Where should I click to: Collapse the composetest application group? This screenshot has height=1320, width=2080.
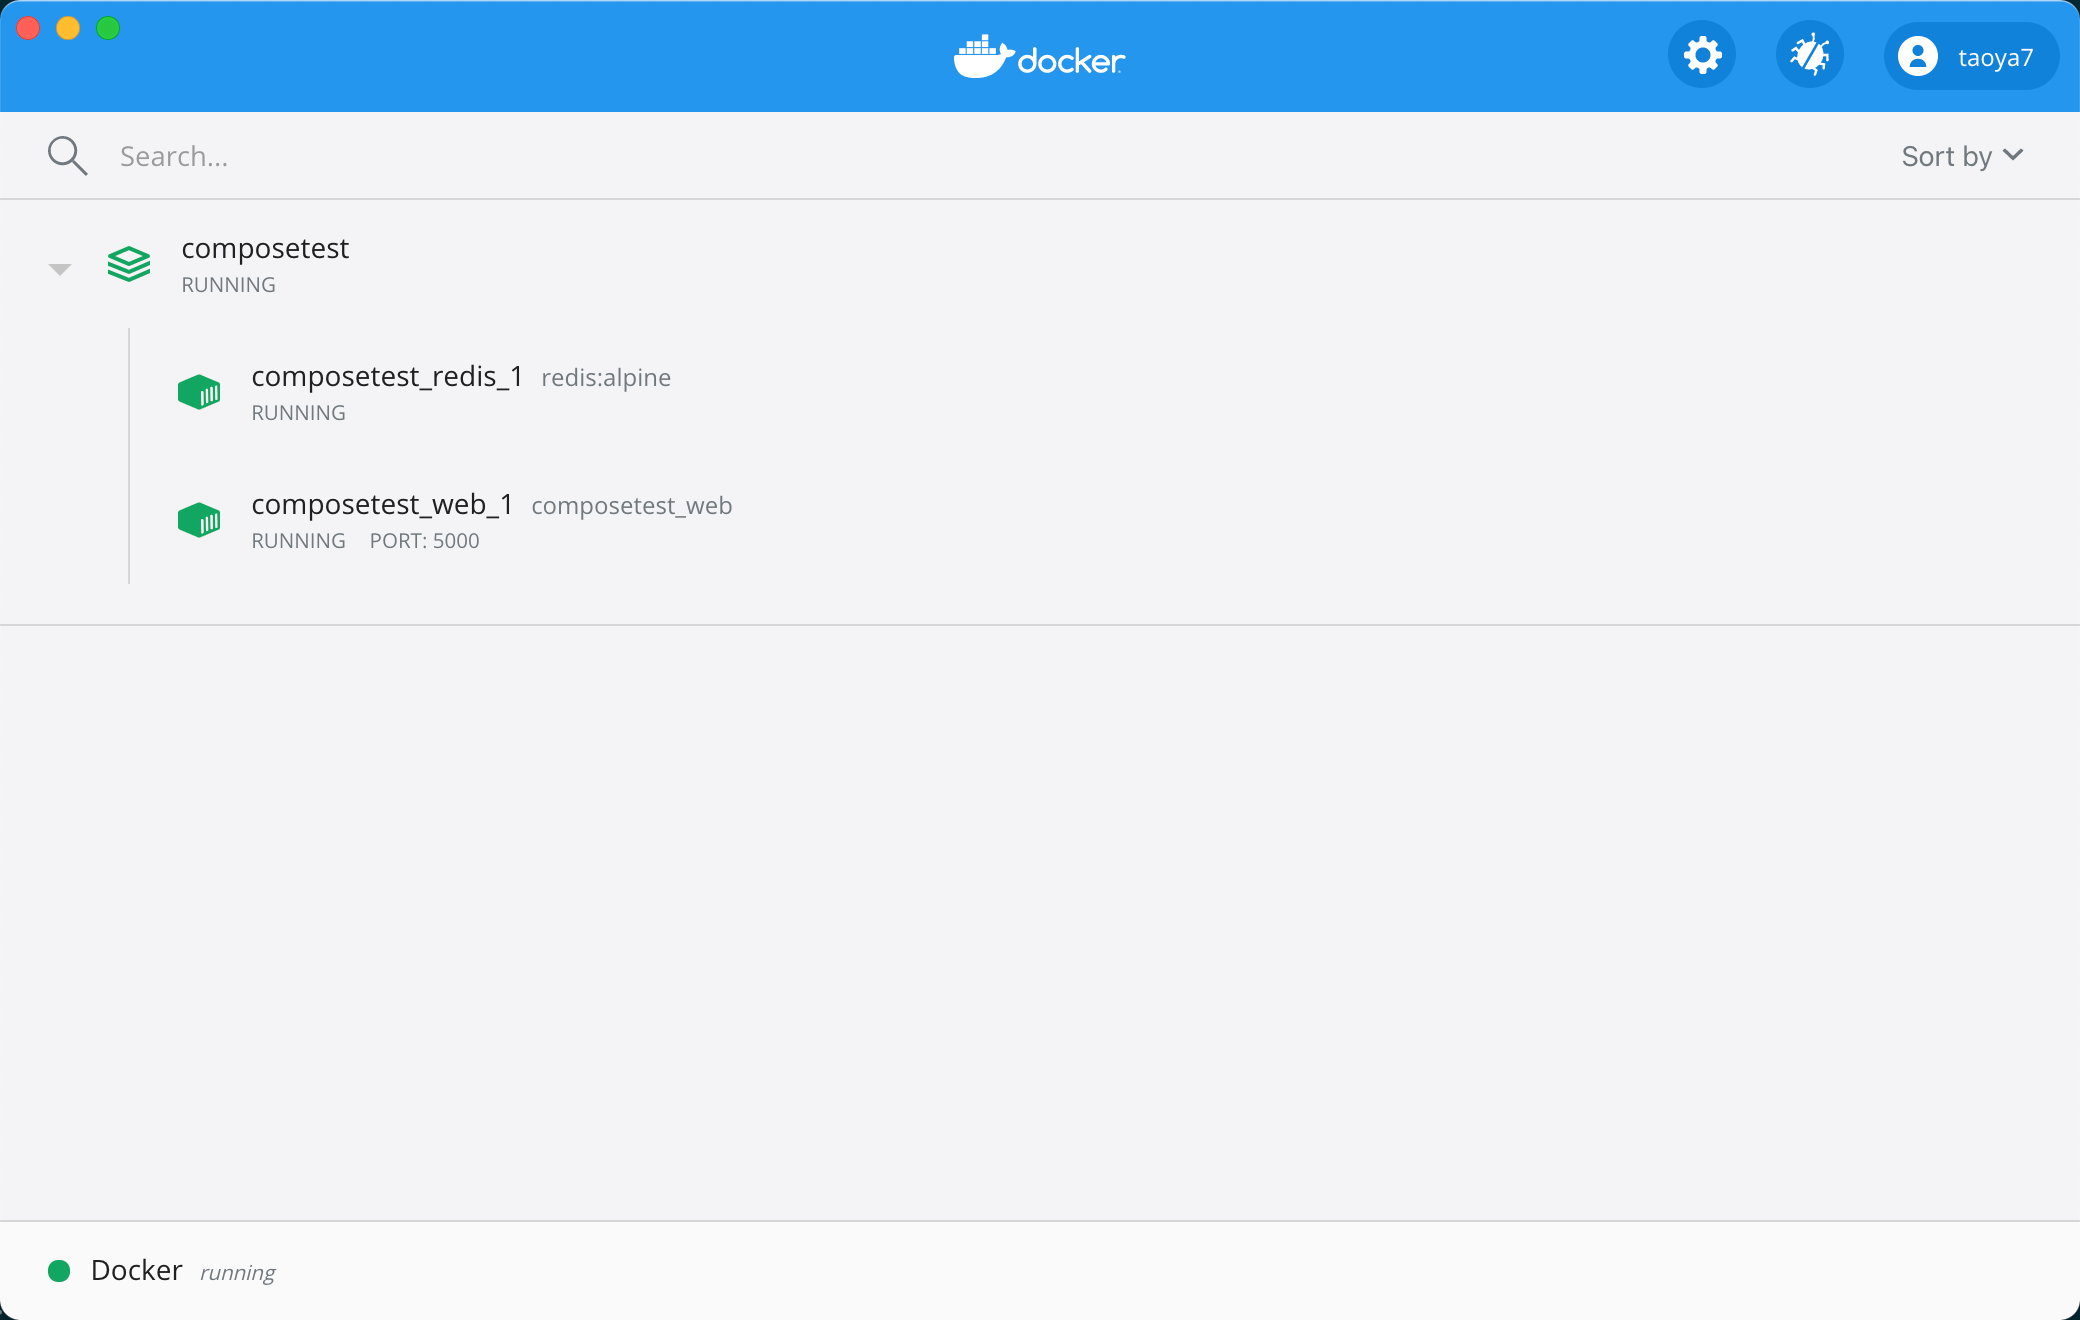pyautogui.click(x=60, y=269)
